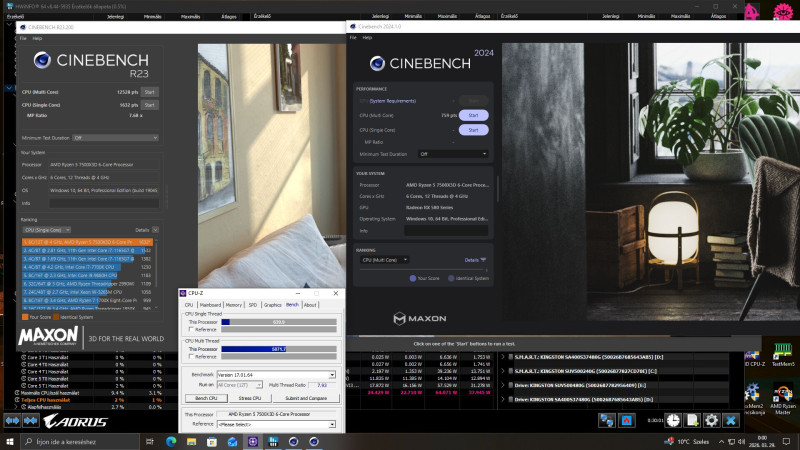This screenshot has width=800, height=450.
Task: Open File menu in Cinebench 2024
Action: [353, 37]
